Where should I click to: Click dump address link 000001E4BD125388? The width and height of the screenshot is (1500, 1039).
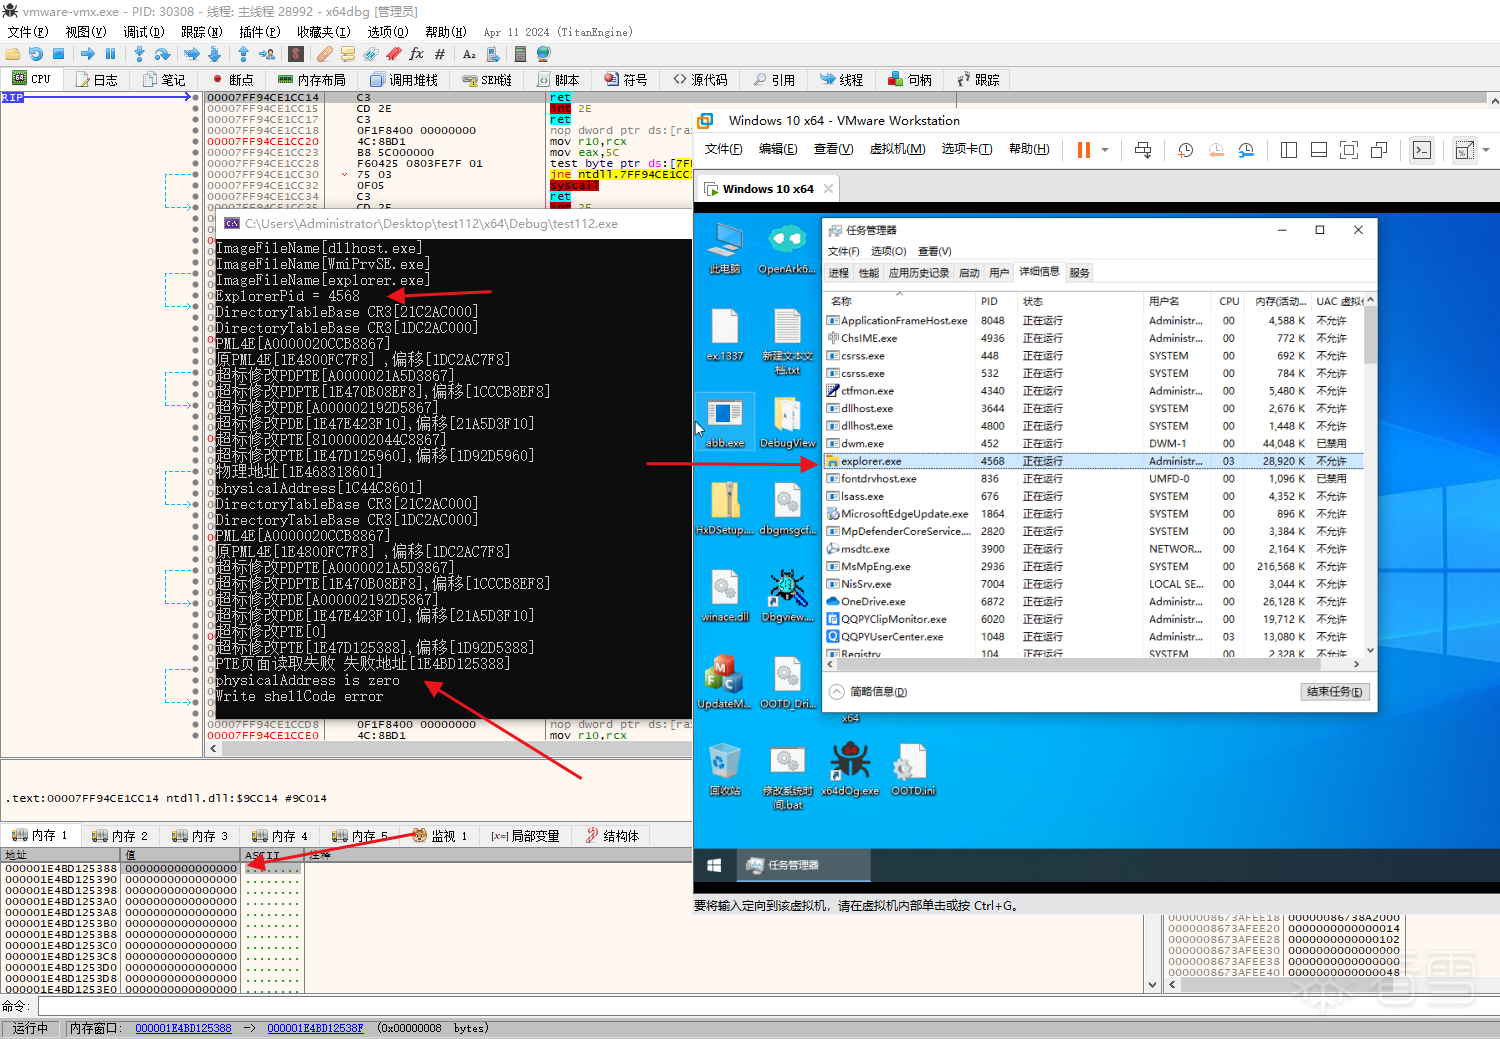pos(183,1028)
